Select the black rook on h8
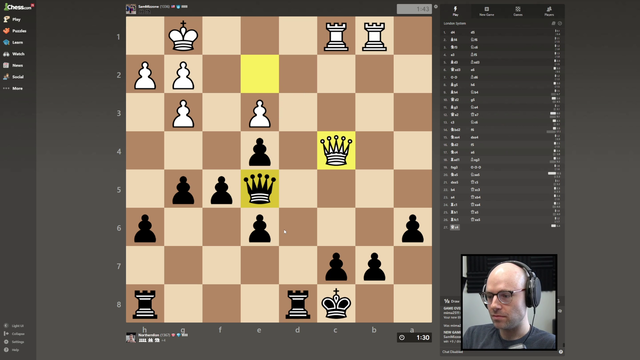Viewport: 640px width, 360px height. point(145,304)
